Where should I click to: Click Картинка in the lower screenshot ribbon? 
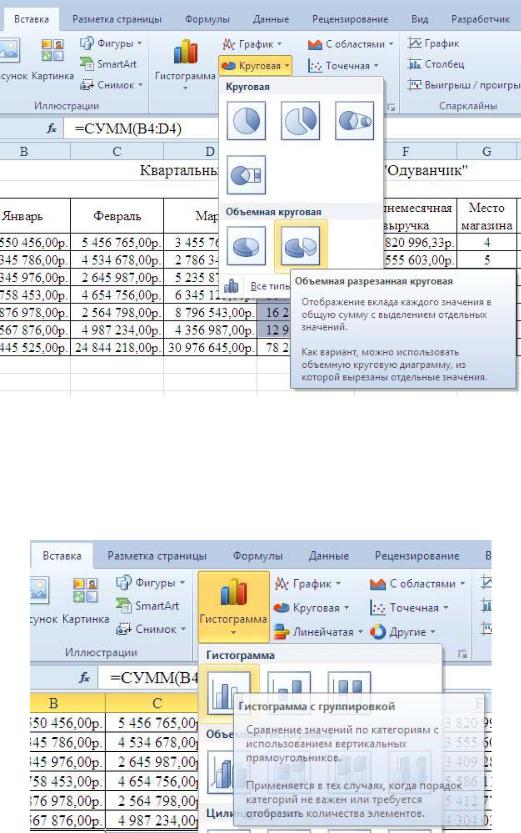click(x=86, y=601)
